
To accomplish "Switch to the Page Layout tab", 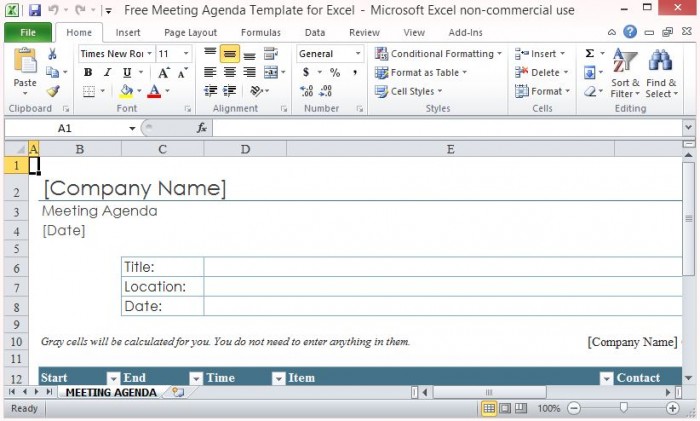I will (190, 32).
